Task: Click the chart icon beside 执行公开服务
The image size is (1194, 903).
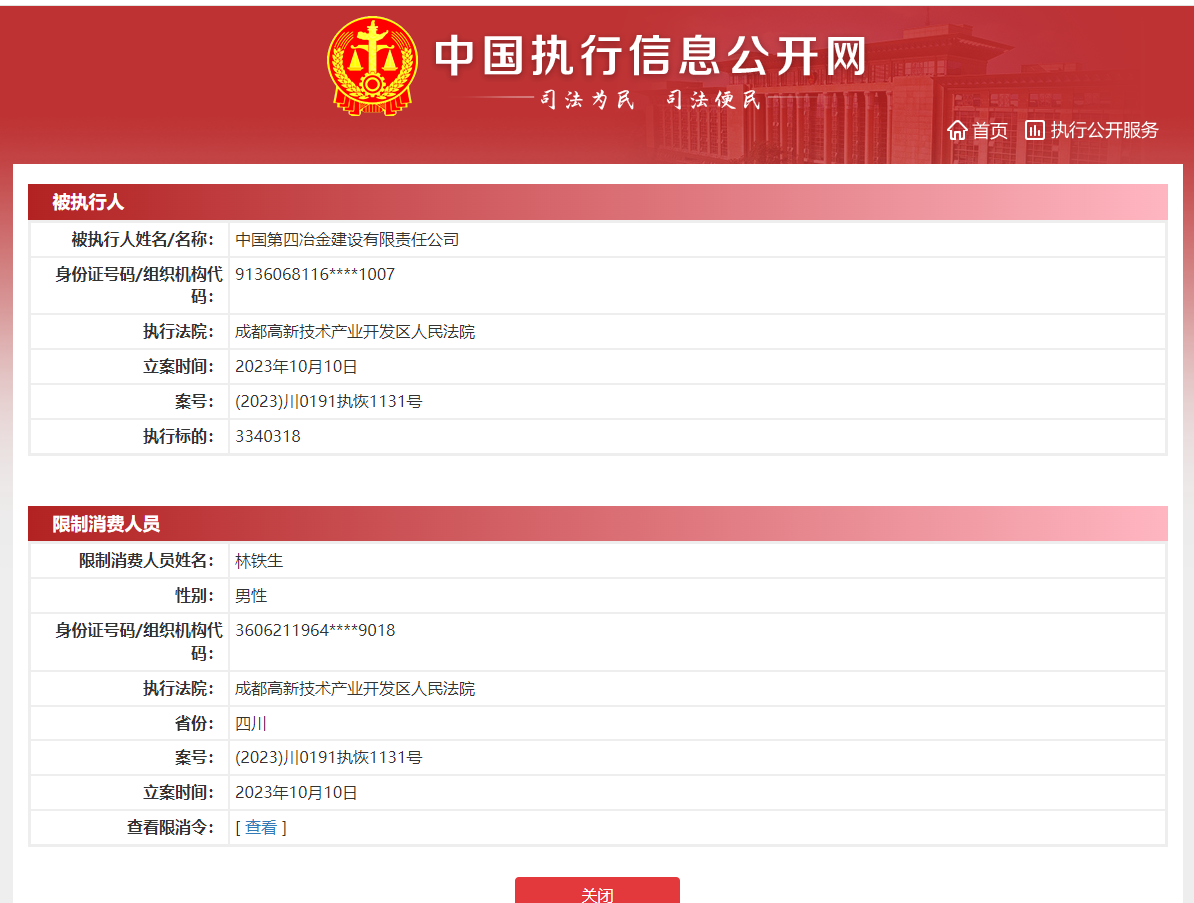Action: click(1035, 130)
